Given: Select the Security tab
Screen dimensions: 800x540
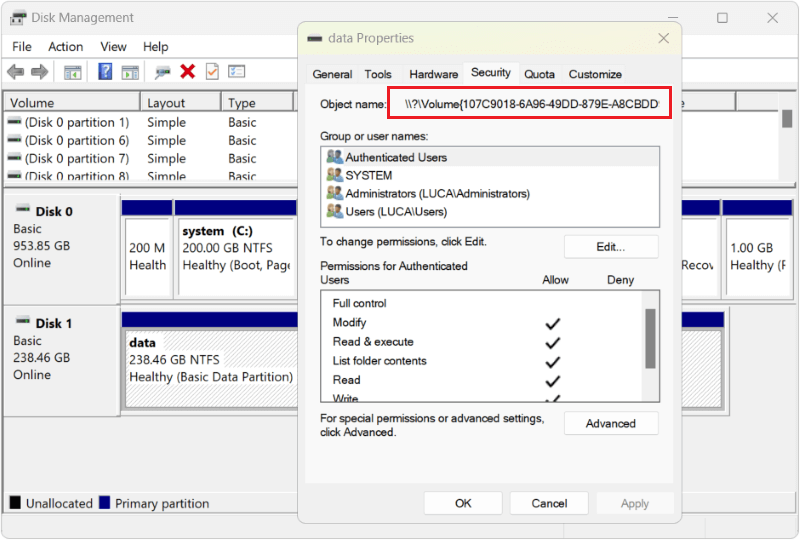Looking at the screenshot, I should coord(491,73).
